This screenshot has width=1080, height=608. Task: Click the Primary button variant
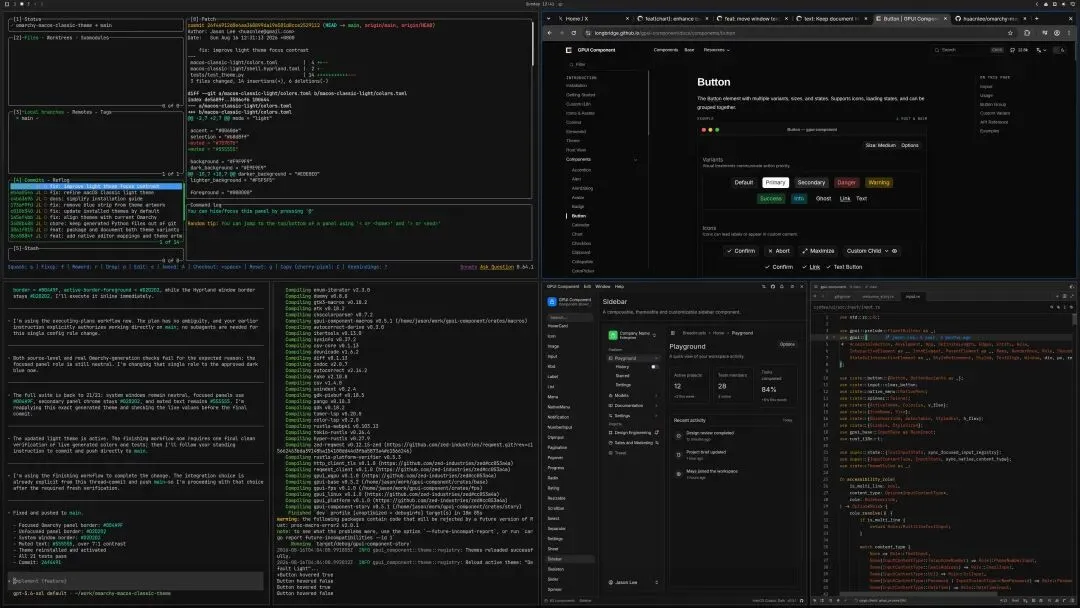(775, 182)
